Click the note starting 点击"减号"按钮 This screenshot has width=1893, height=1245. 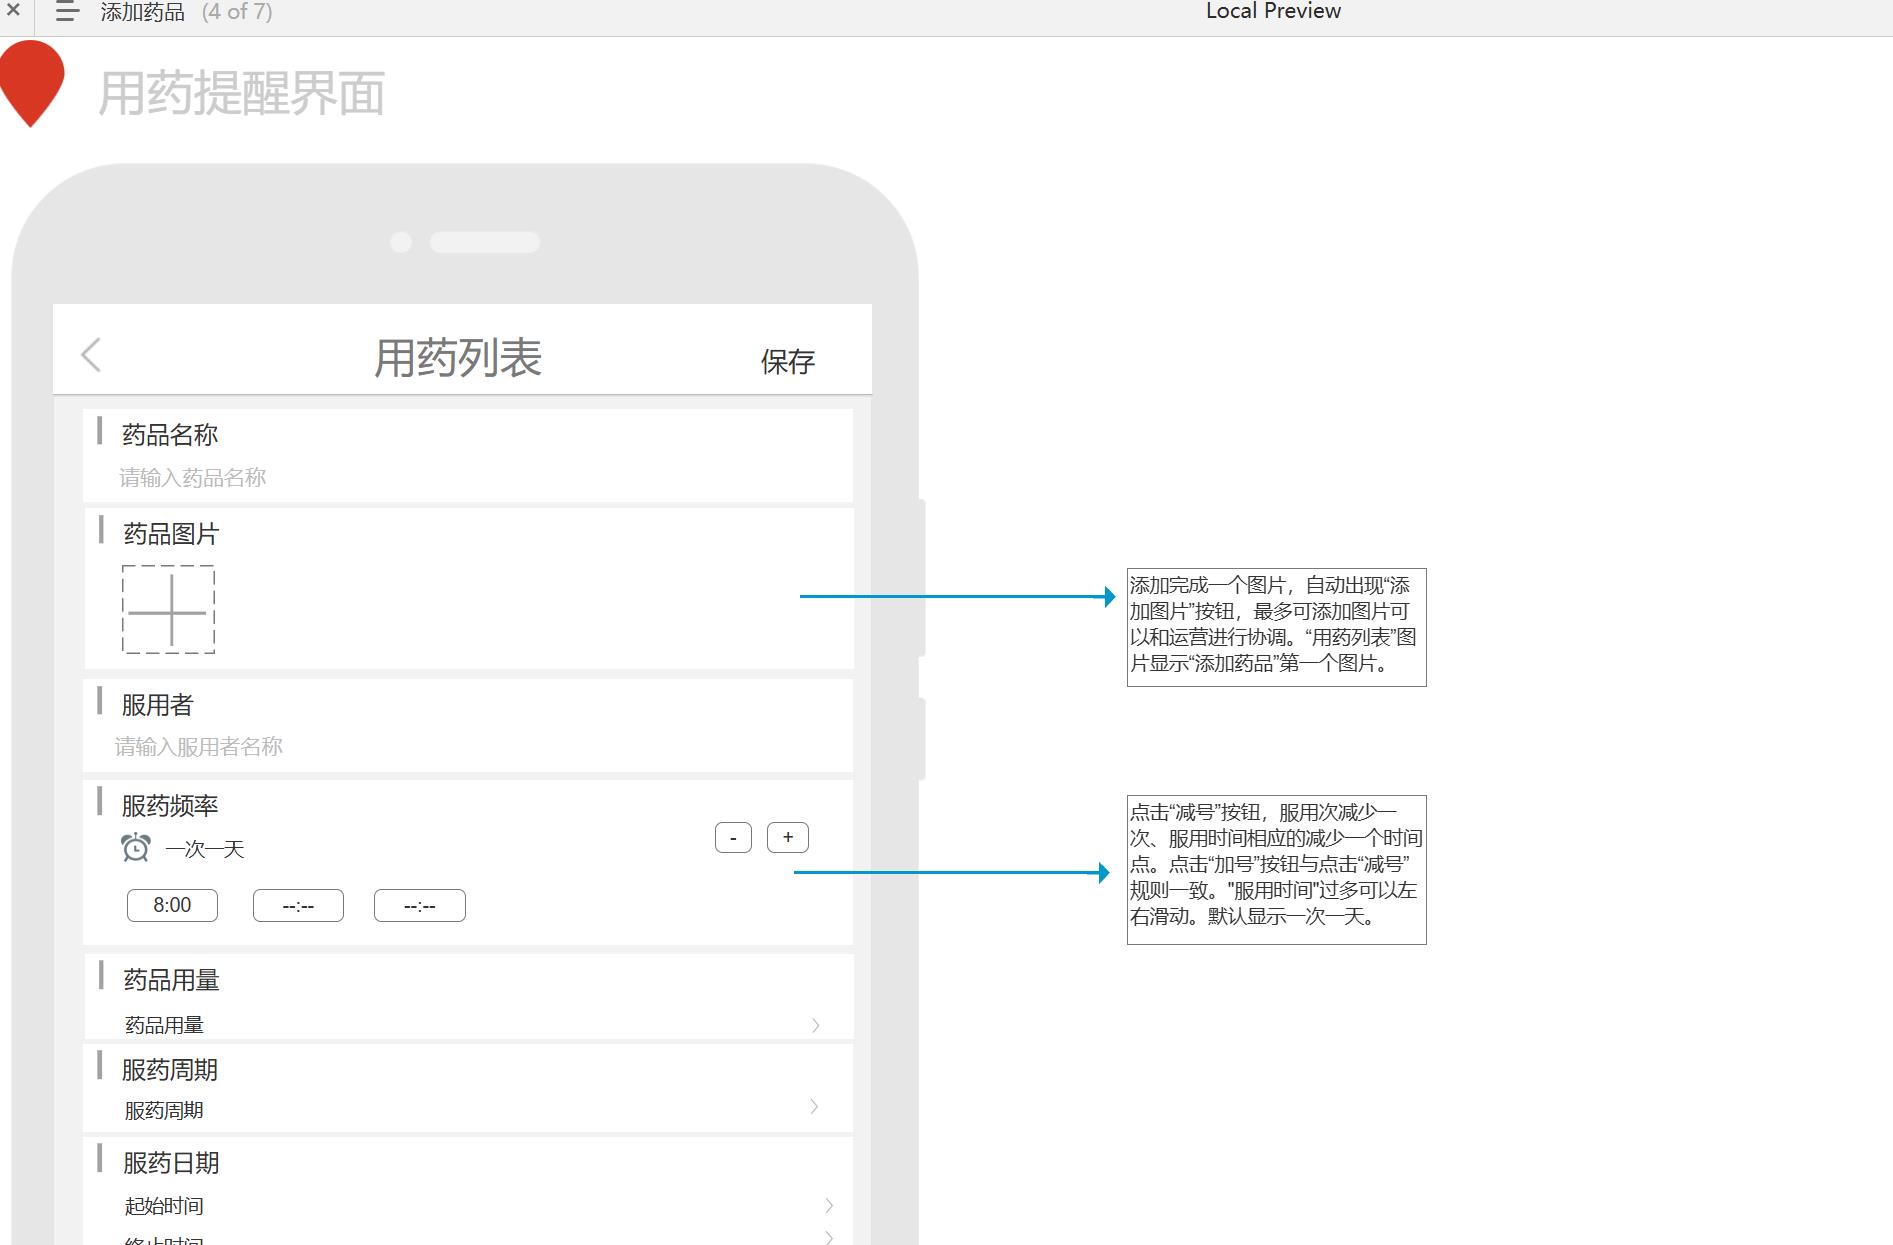click(x=1276, y=869)
